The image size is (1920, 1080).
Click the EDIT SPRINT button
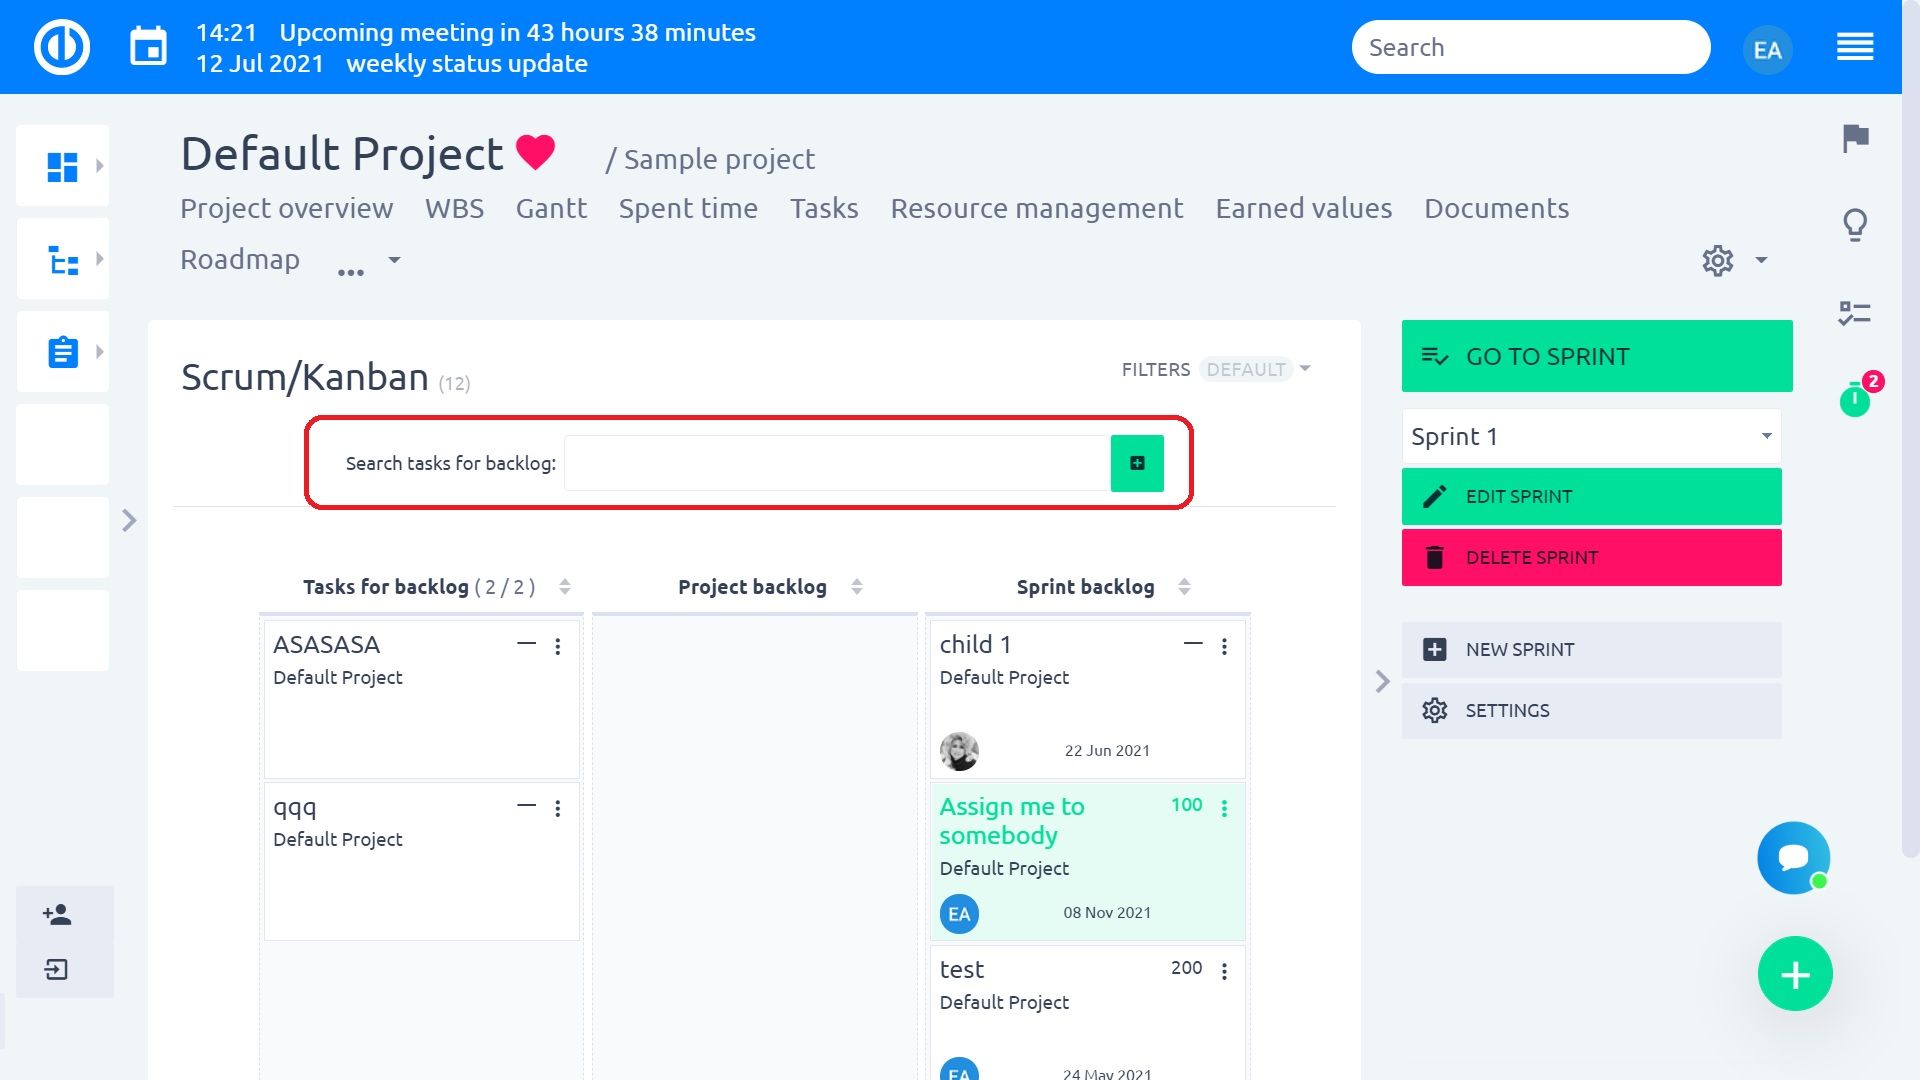coord(1591,497)
